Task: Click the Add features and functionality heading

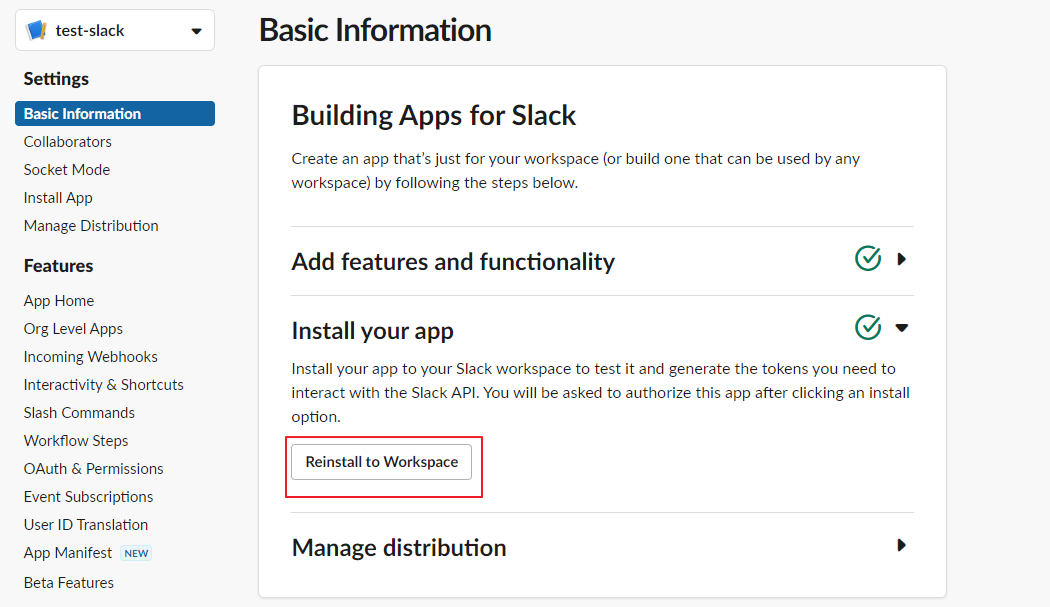Action: click(453, 262)
